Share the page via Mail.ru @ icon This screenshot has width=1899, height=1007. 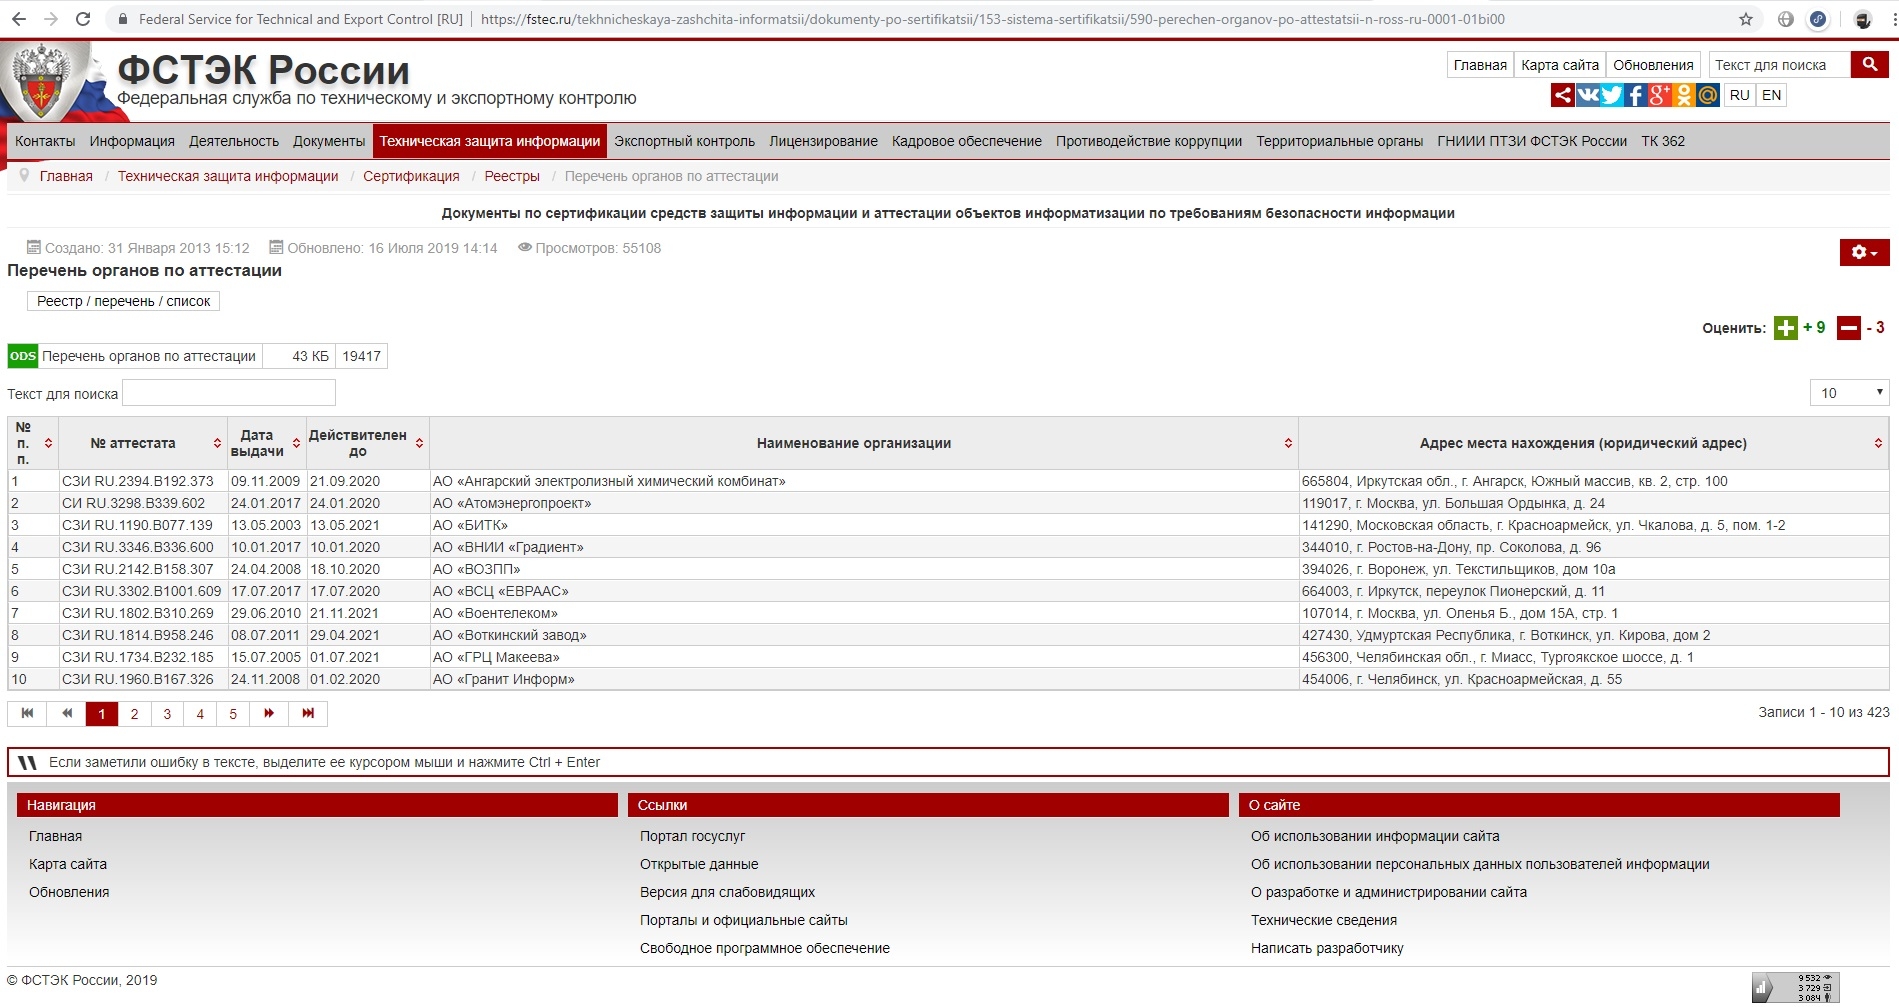click(1708, 95)
